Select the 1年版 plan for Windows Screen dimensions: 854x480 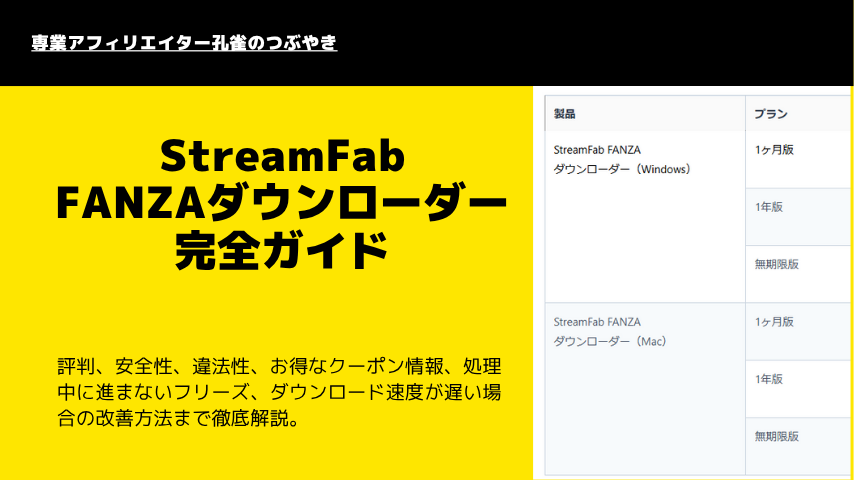pyautogui.click(x=769, y=207)
